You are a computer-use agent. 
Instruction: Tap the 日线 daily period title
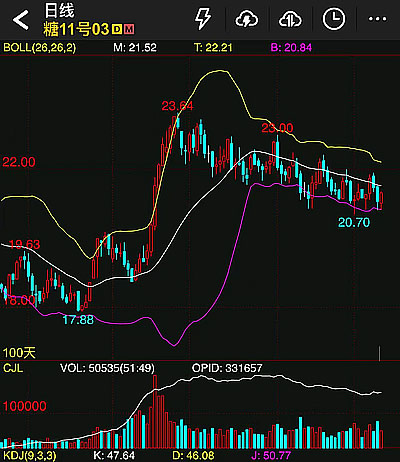tap(59, 10)
